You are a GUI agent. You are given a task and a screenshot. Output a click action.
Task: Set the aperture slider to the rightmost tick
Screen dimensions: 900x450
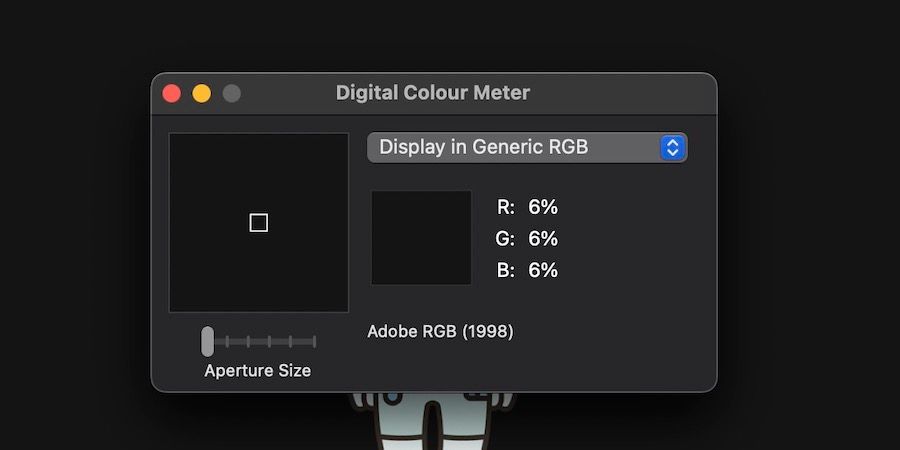point(315,341)
